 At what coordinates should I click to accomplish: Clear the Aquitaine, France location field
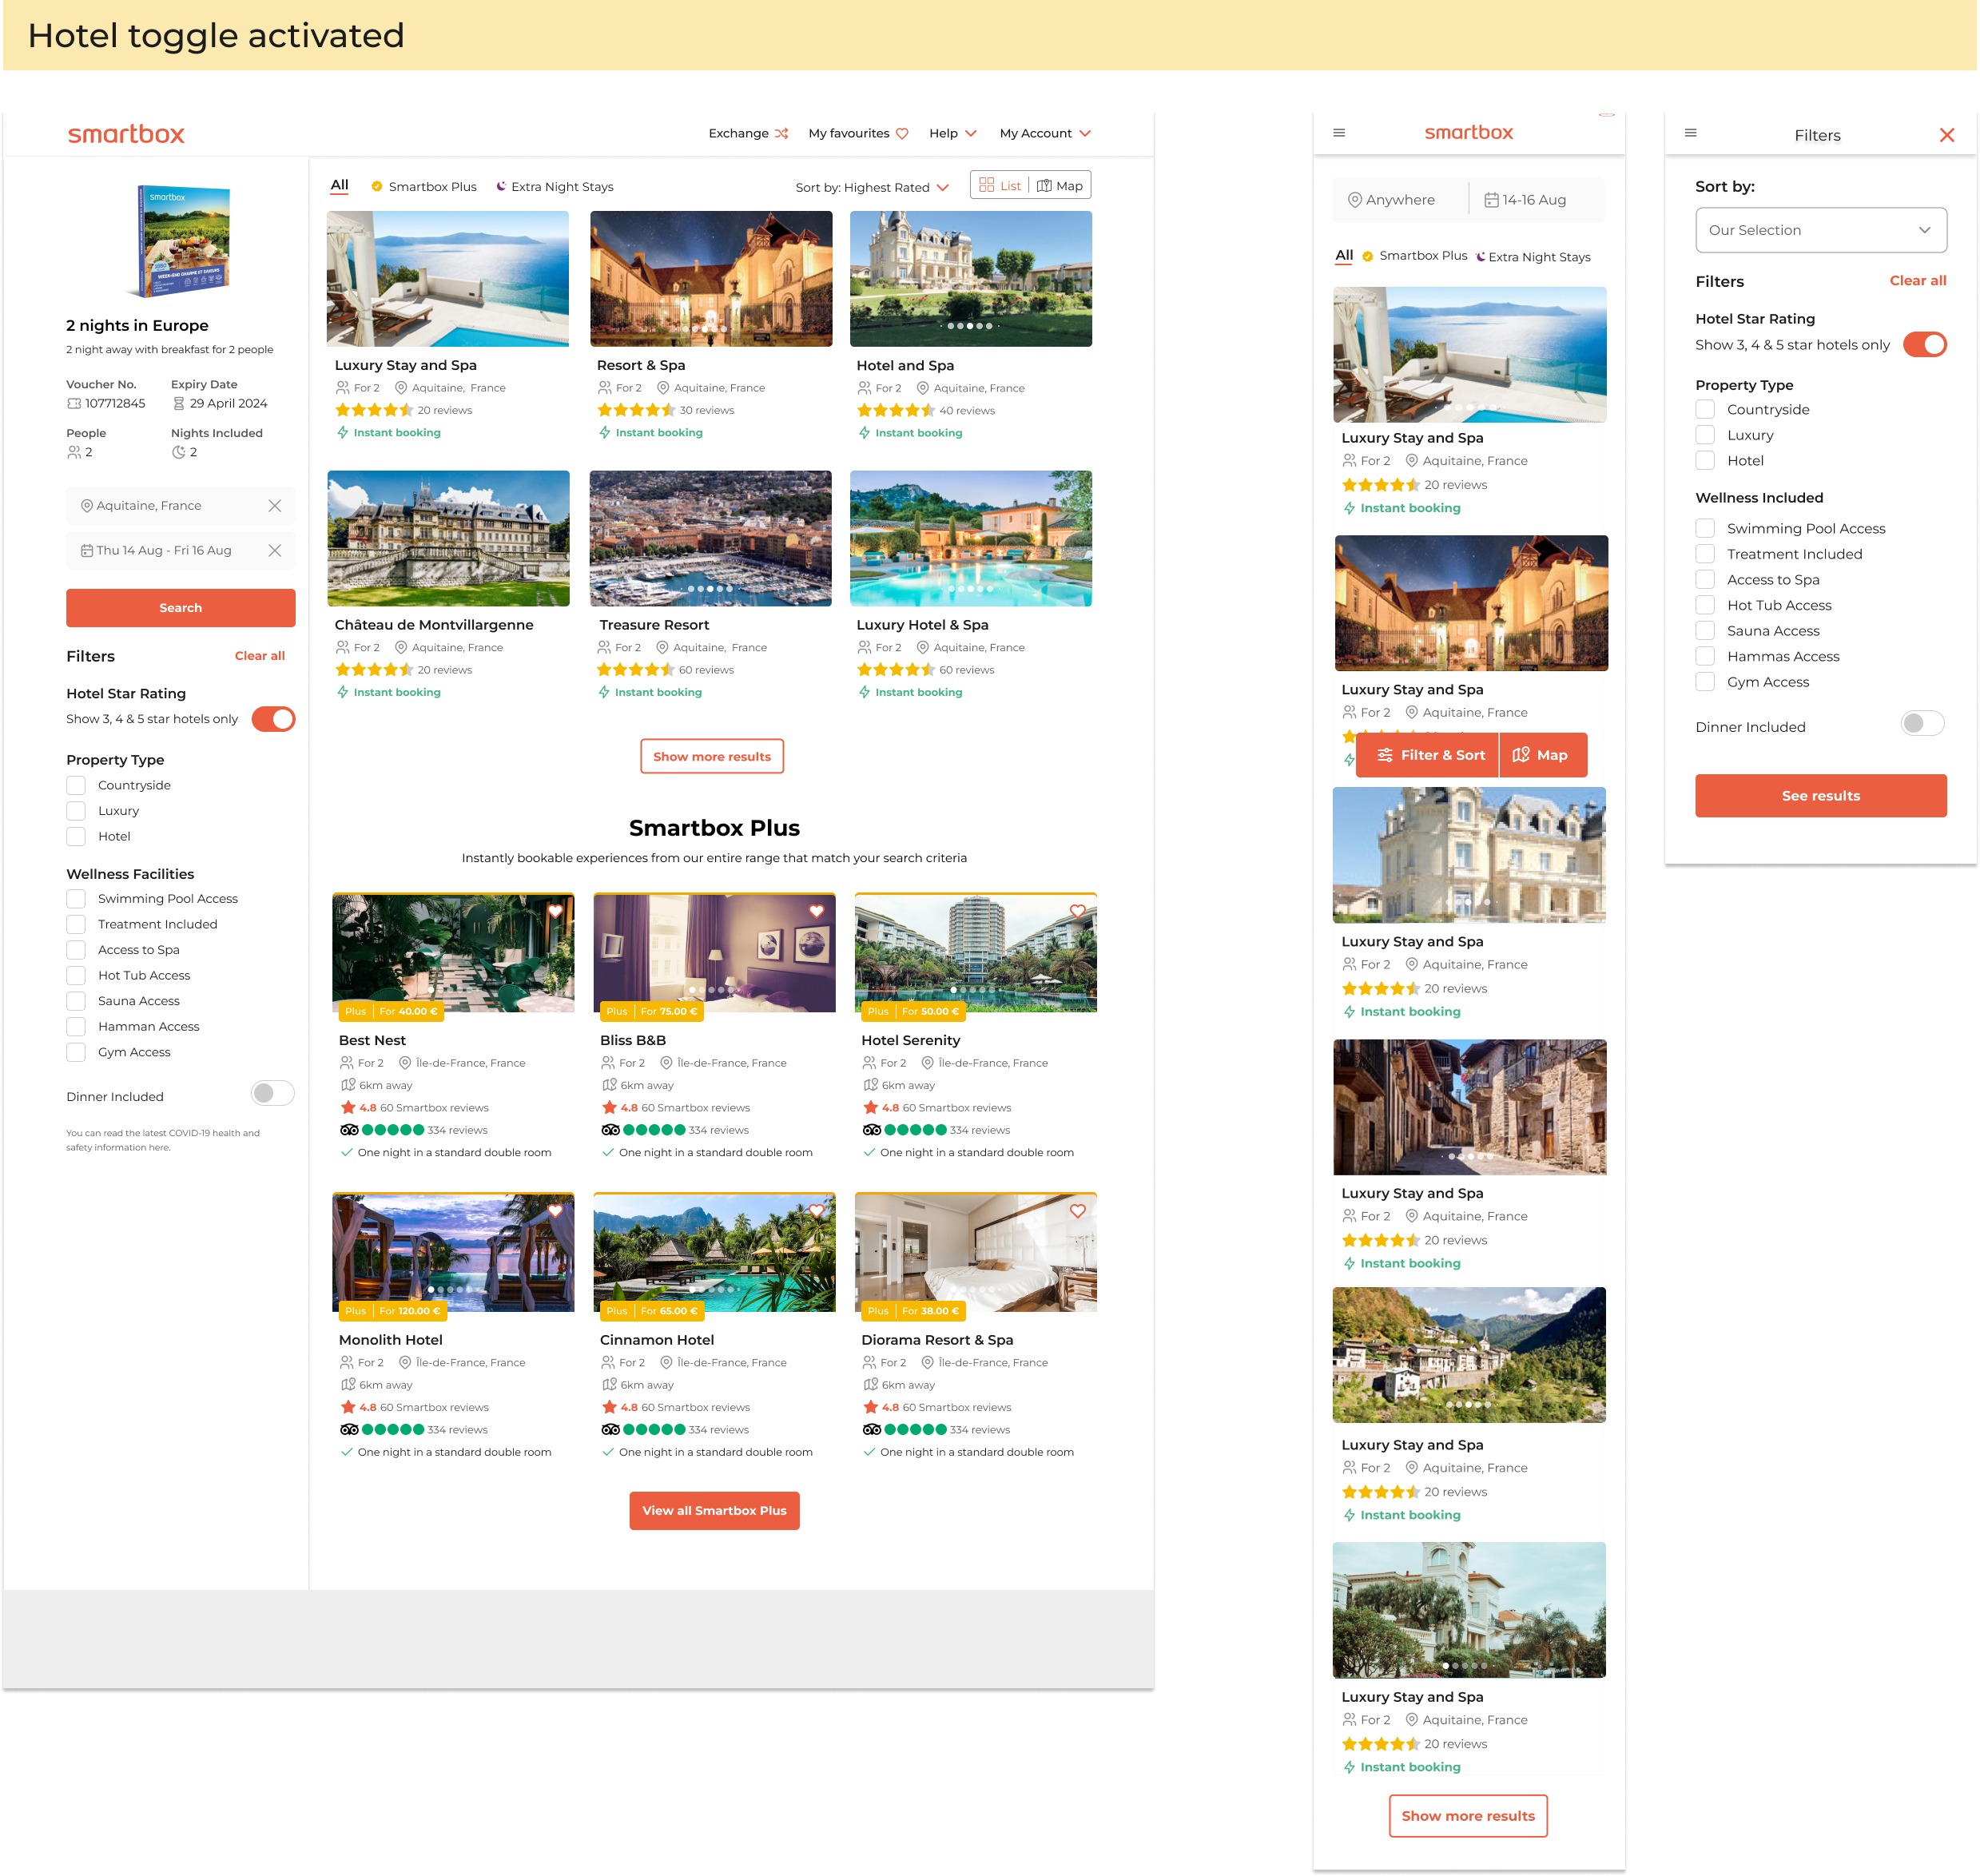pos(275,506)
